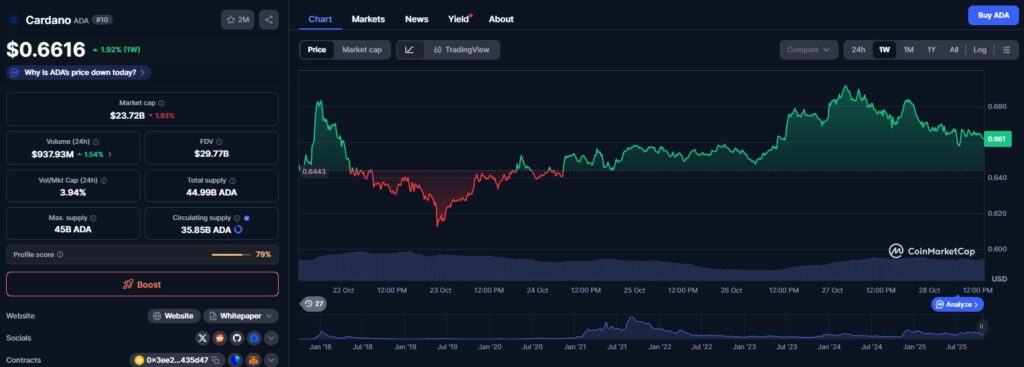Screen dimensions: 1024x367
Task: Click the $23.72B market cap value
Action: [x=127, y=115]
